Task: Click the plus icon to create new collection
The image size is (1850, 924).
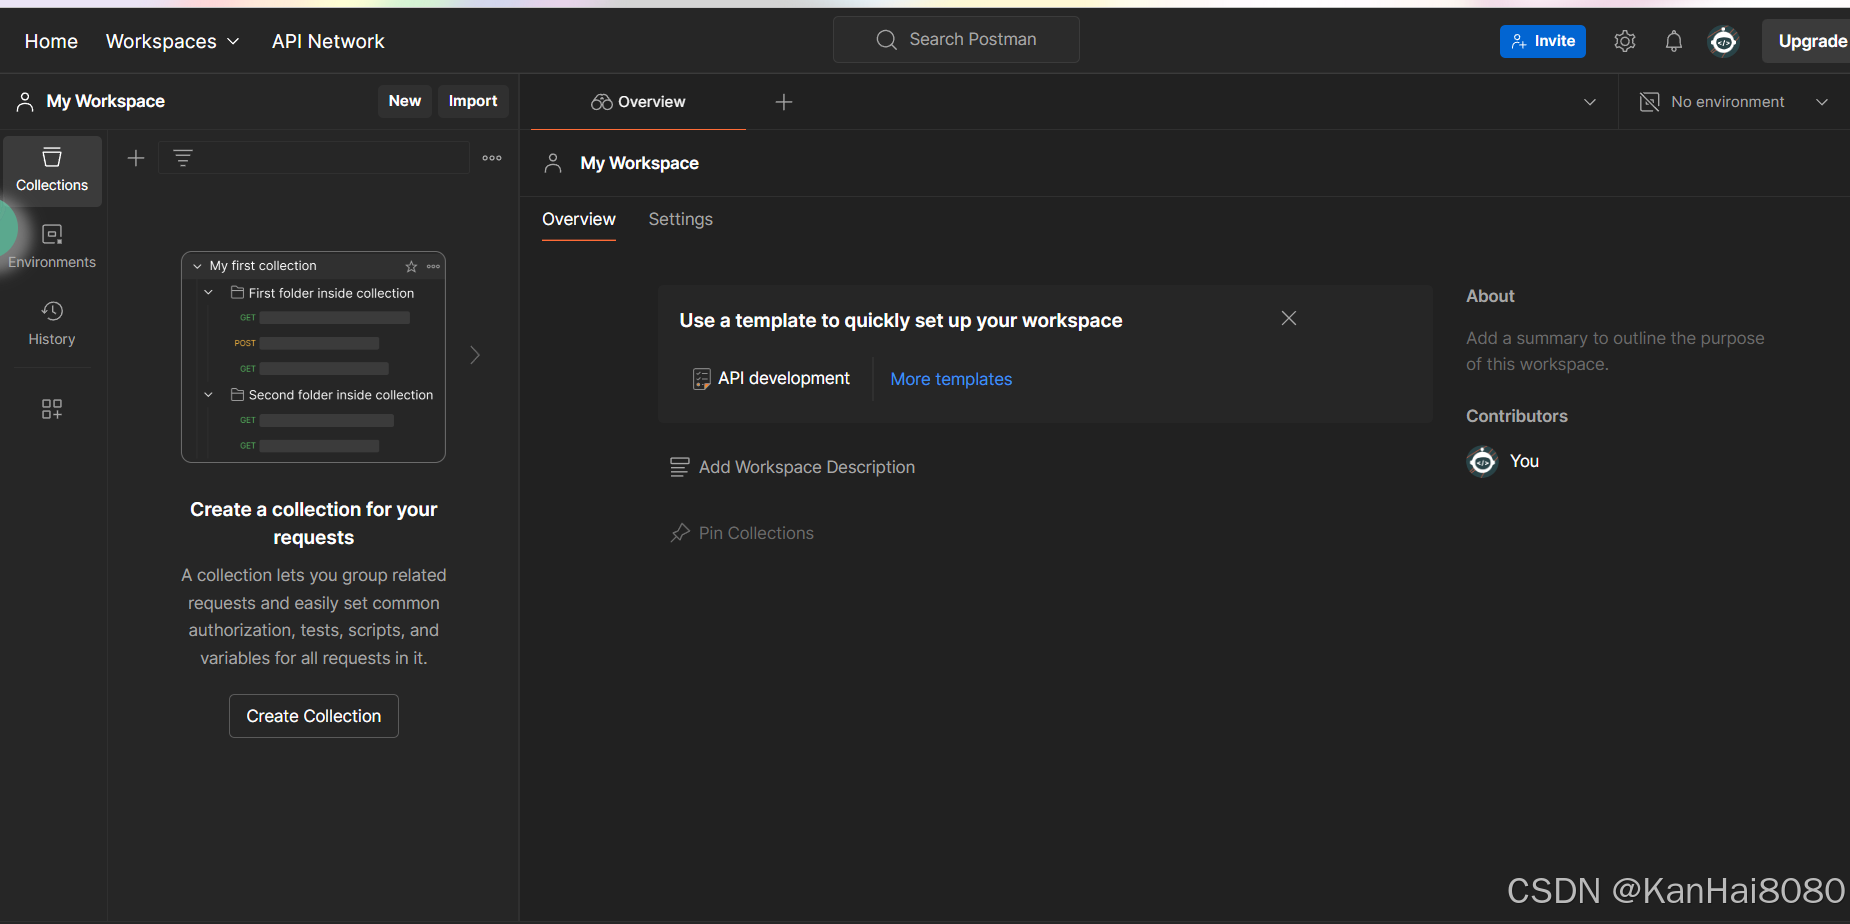Action: click(136, 158)
